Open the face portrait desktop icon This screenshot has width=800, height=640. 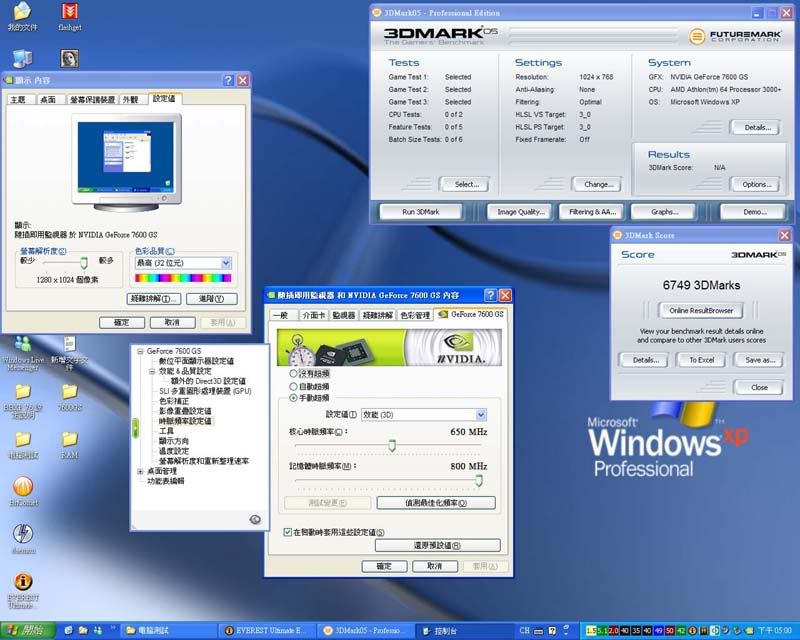70,59
